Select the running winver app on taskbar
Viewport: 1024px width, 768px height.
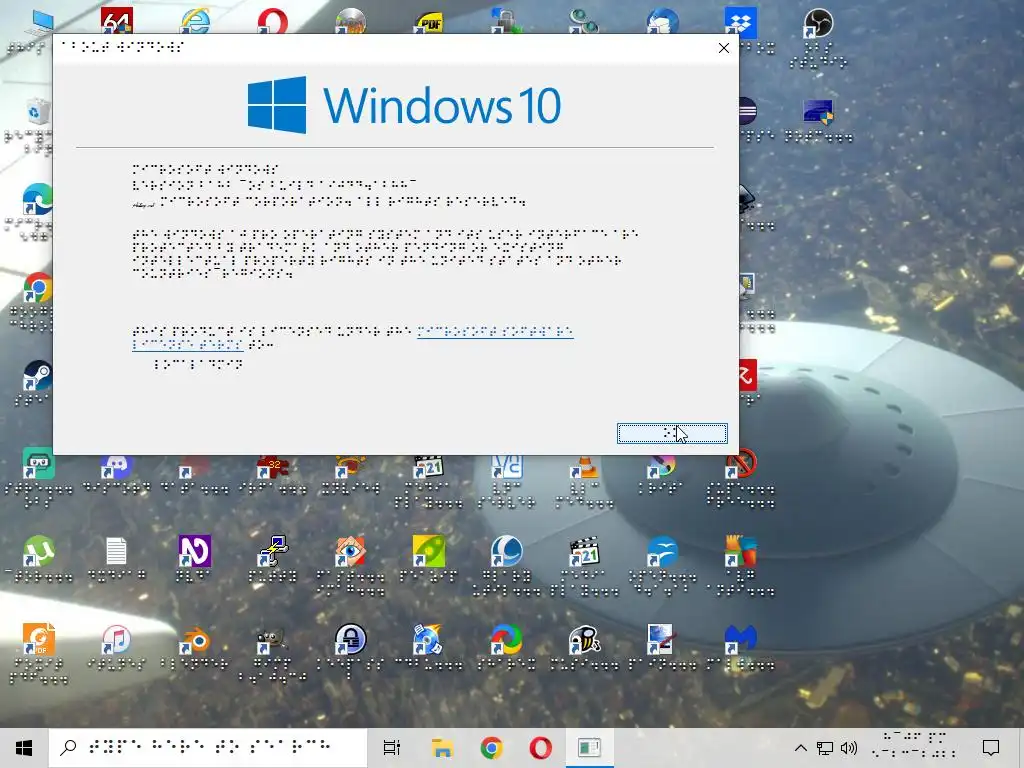click(x=589, y=748)
